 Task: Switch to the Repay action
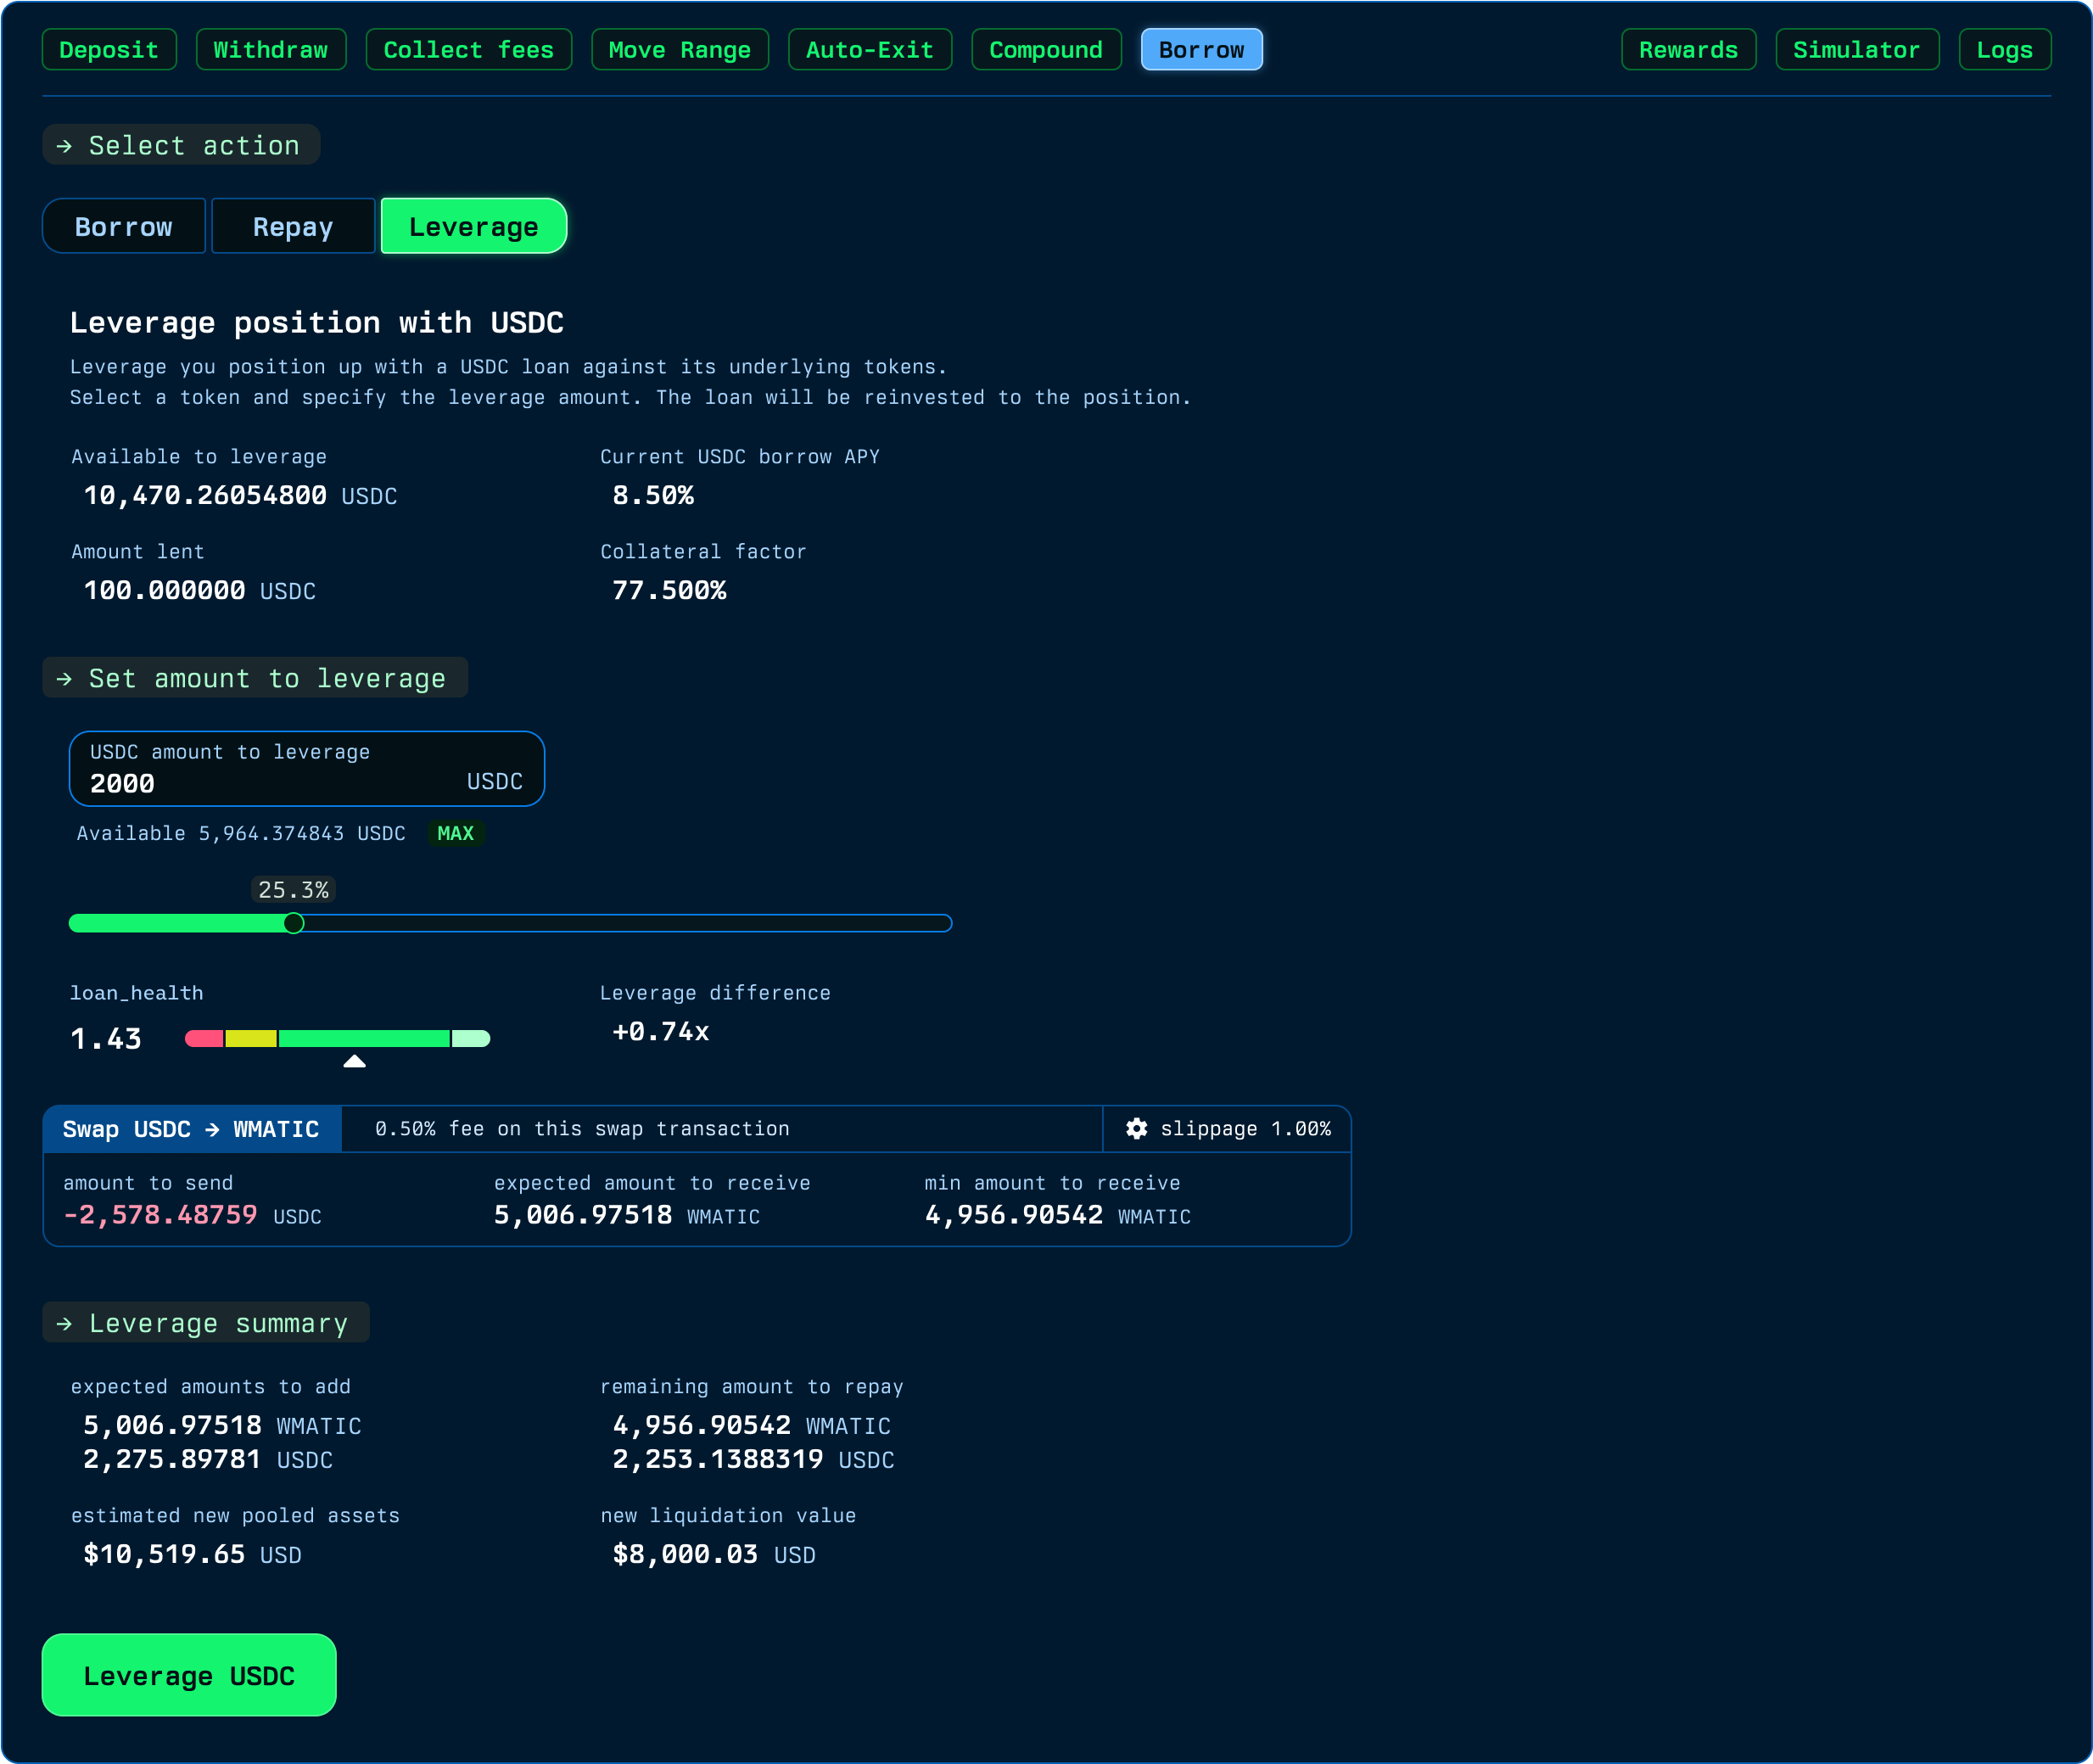point(293,227)
